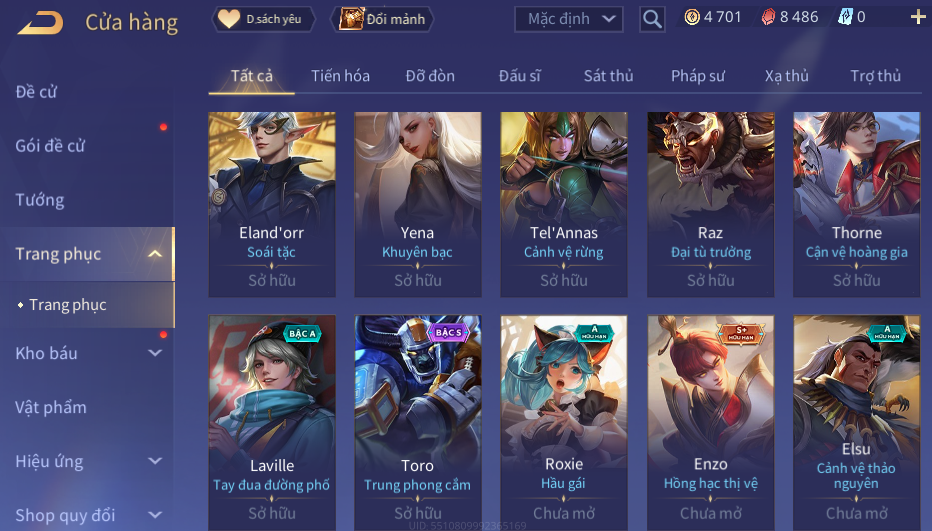The height and width of the screenshot is (531, 932).
Task: Open Đổi mảnh fragment exchange icon
Action: 383,19
